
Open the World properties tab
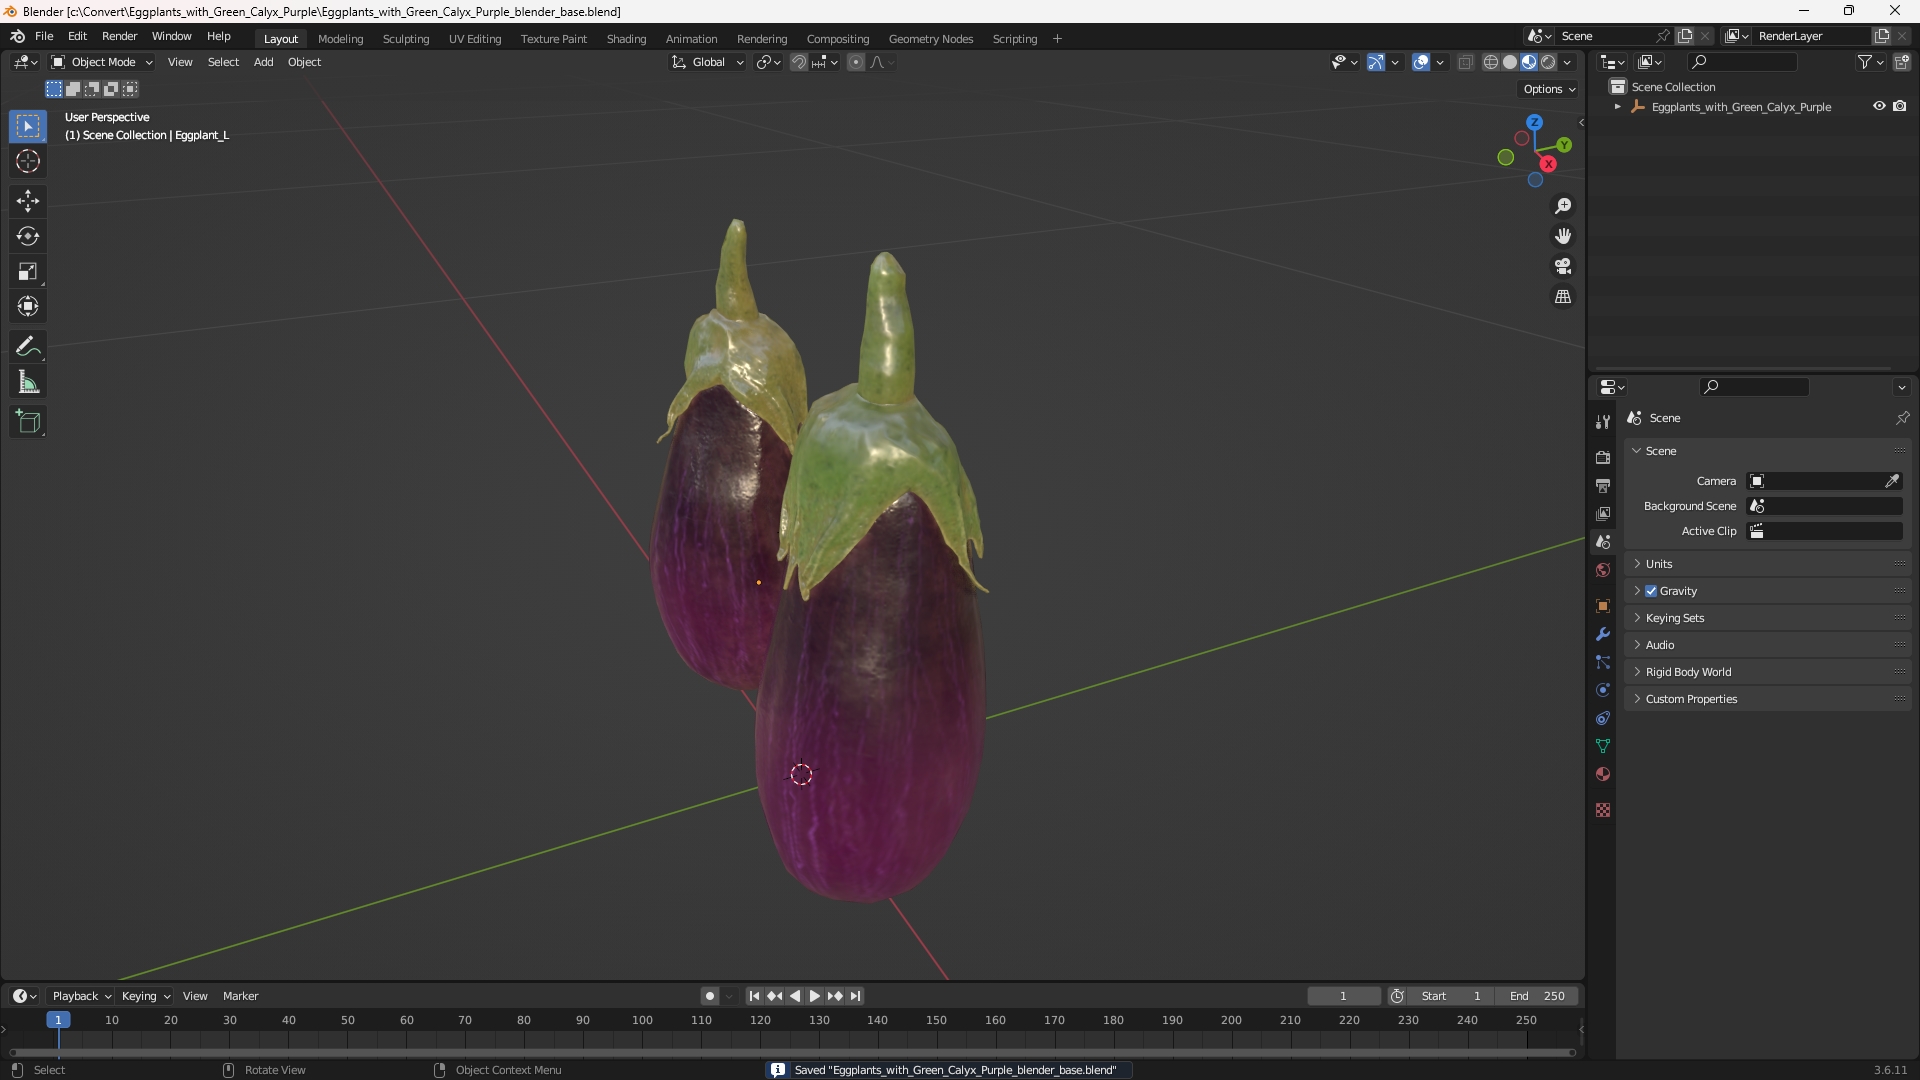pos(1603,570)
